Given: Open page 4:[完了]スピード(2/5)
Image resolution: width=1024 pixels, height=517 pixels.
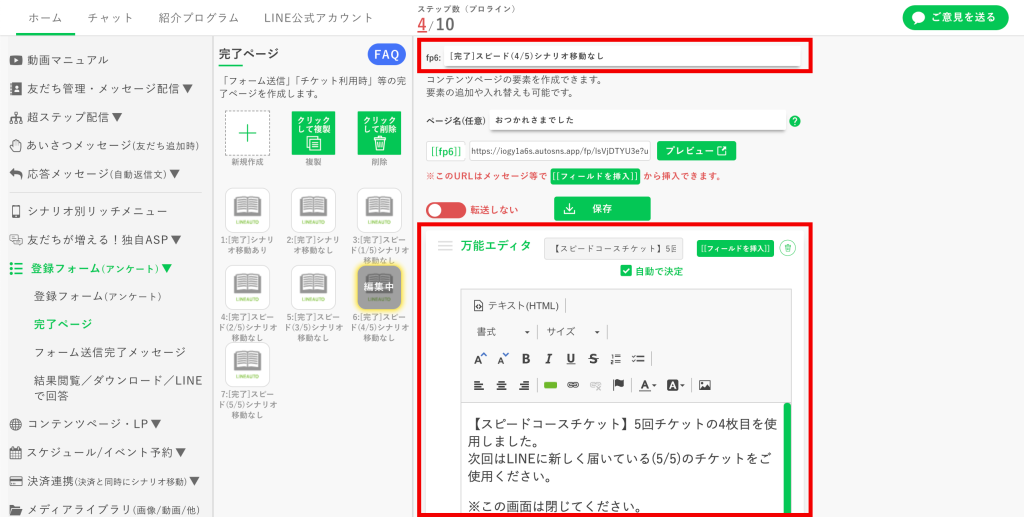Looking at the screenshot, I should pyautogui.click(x=248, y=287).
